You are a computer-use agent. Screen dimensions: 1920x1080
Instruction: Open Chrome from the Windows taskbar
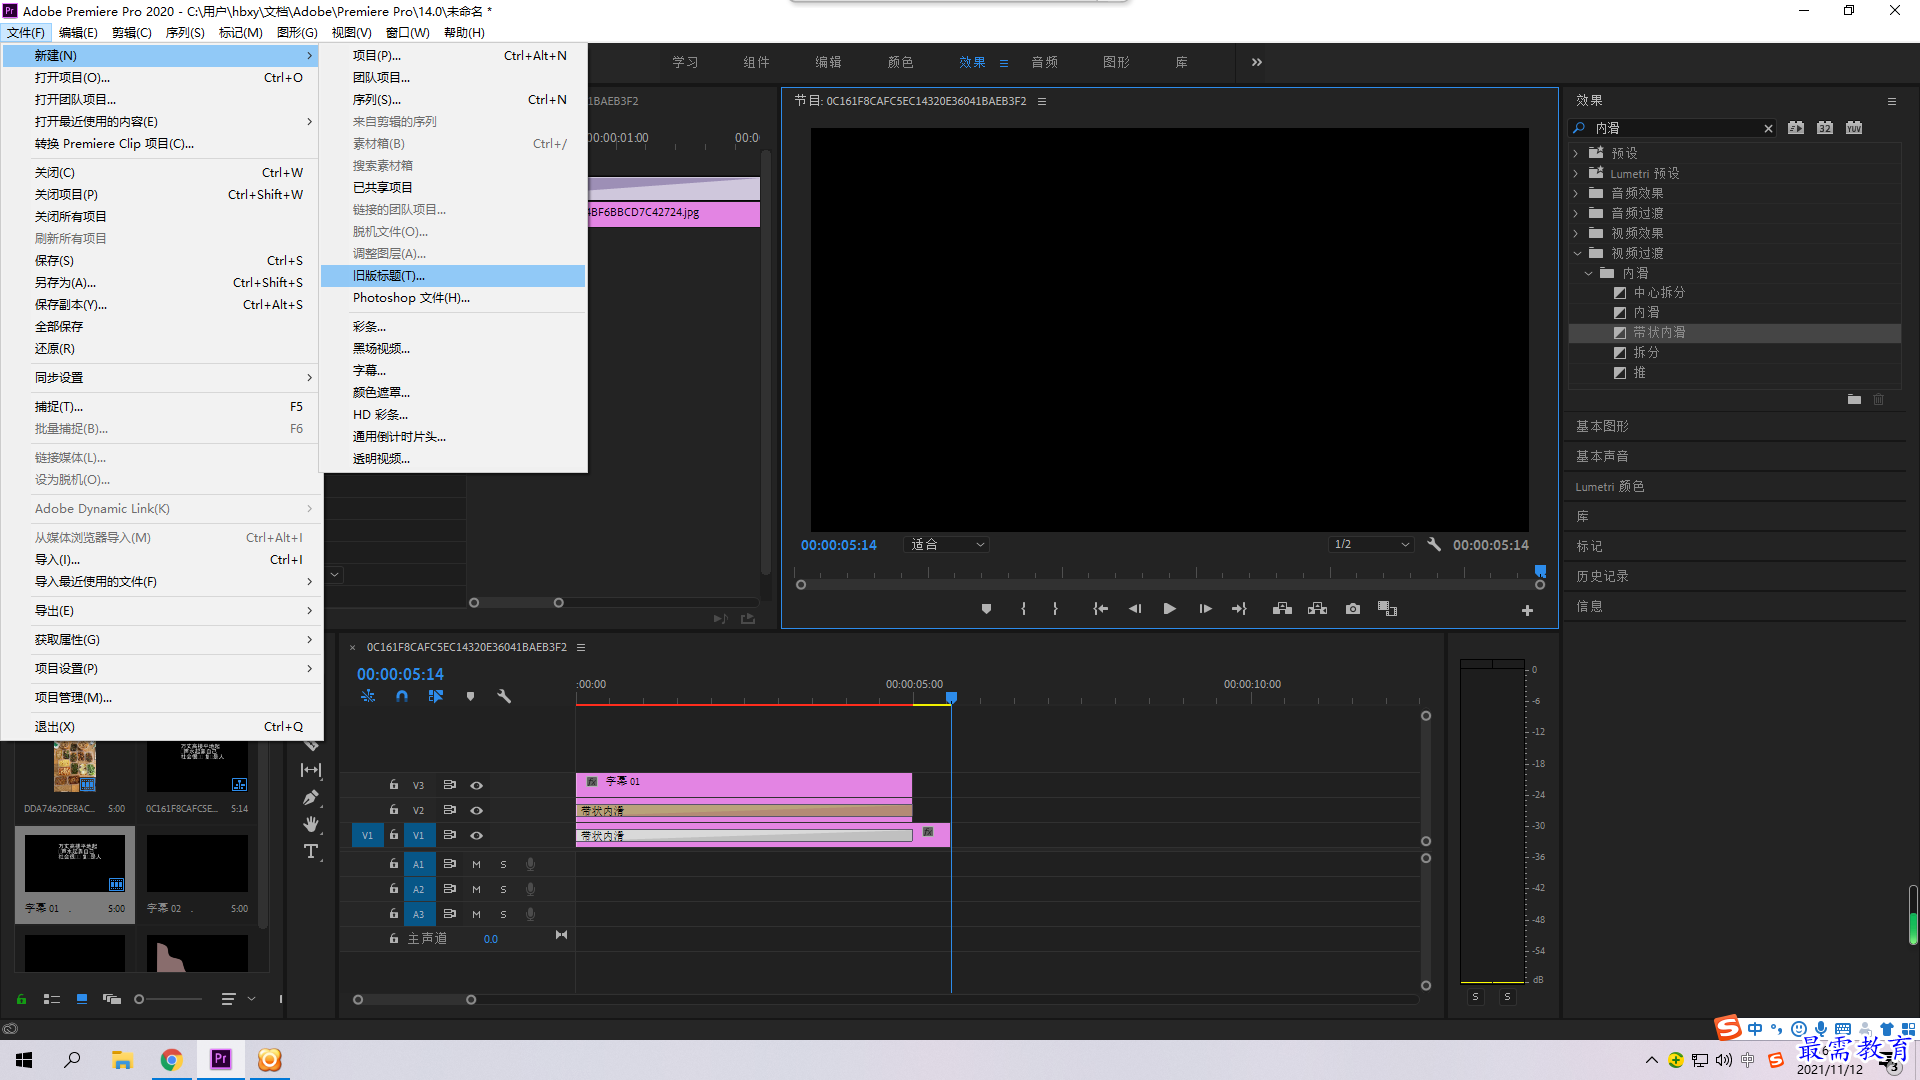click(171, 1060)
